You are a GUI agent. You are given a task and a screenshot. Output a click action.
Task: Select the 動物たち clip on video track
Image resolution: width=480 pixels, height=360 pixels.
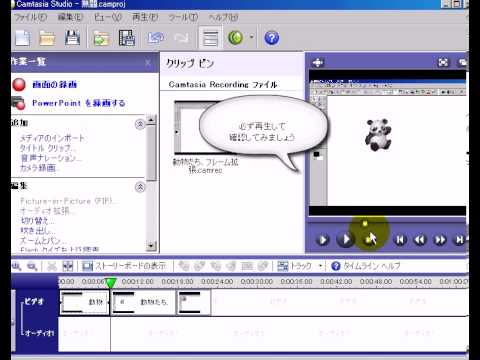pos(143,302)
